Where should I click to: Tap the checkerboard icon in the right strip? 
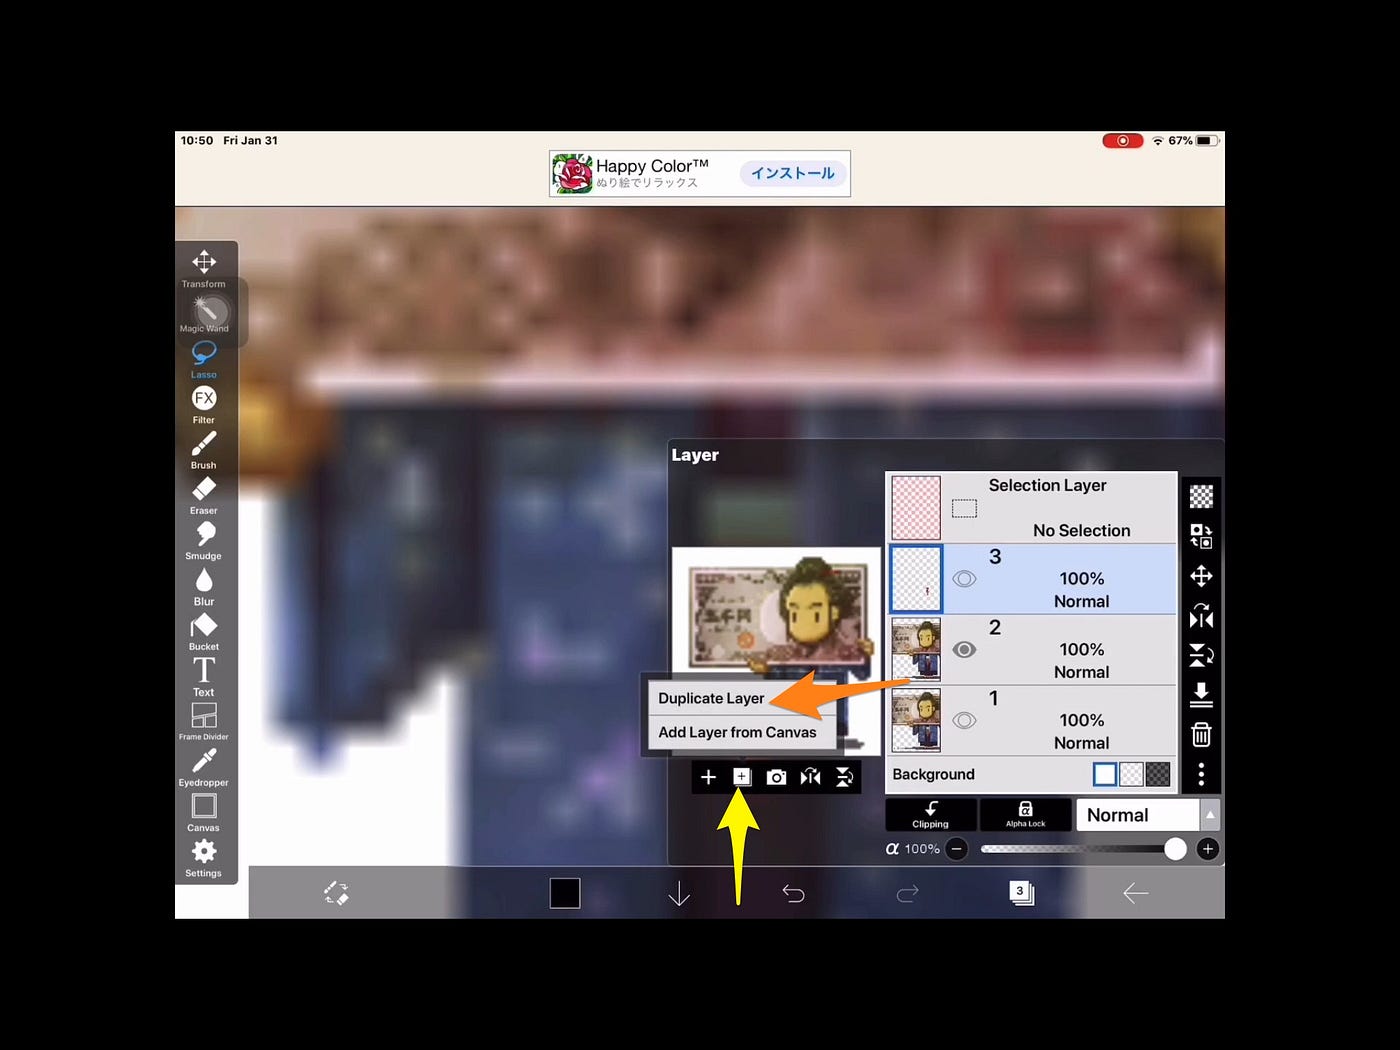click(x=1201, y=496)
